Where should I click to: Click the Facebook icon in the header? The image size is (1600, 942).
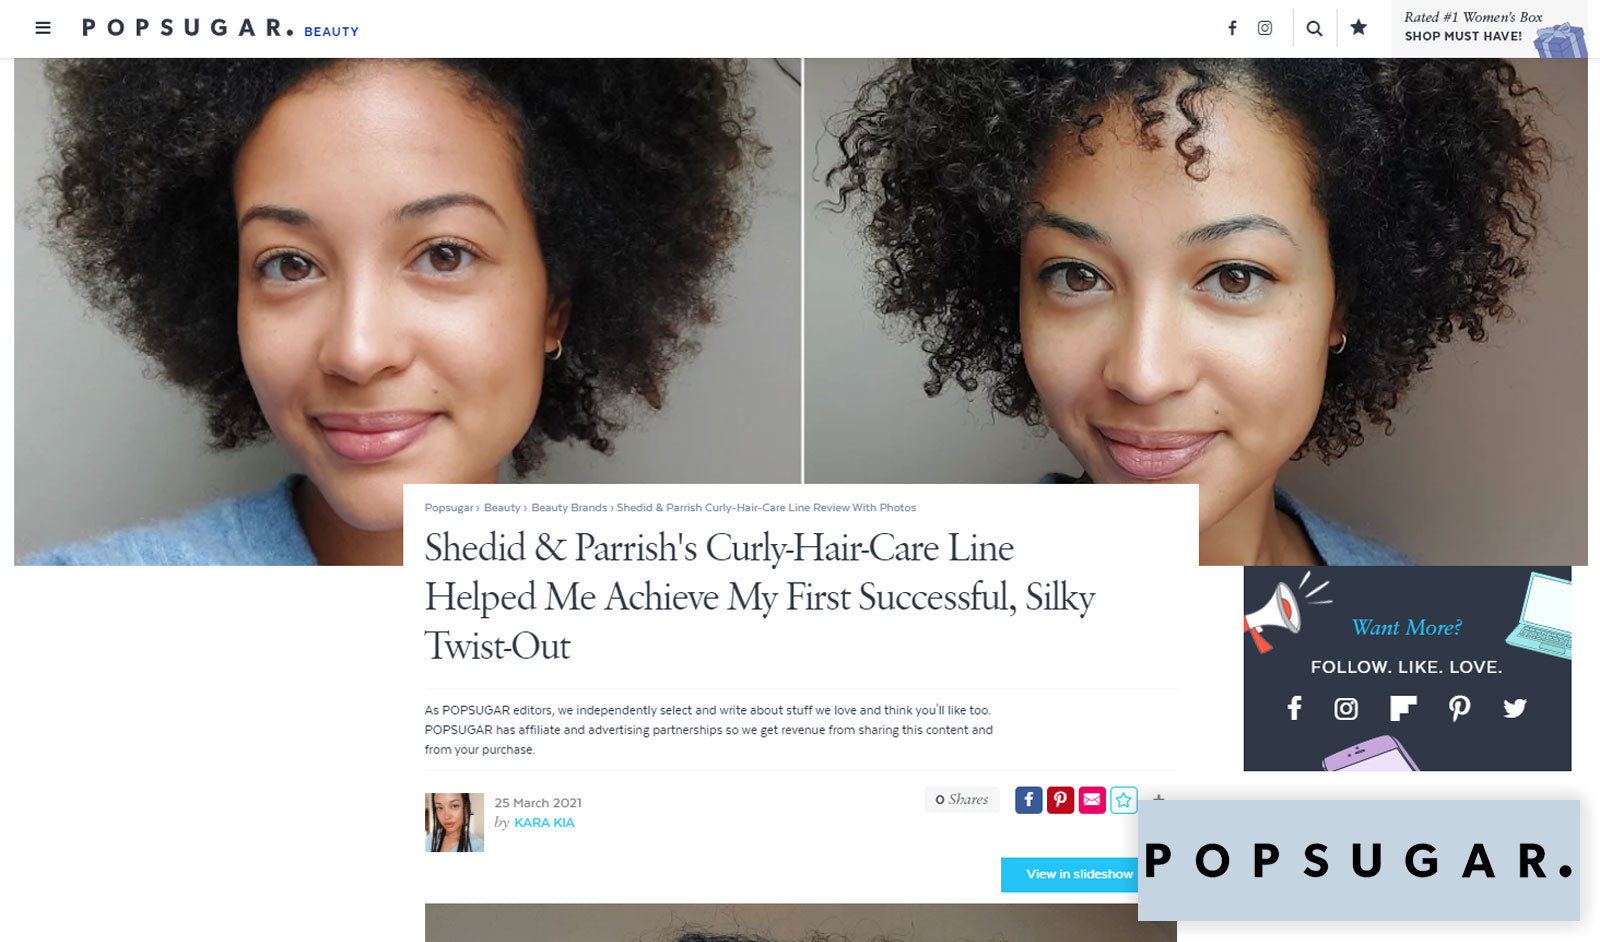pyautogui.click(x=1232, y=28)
